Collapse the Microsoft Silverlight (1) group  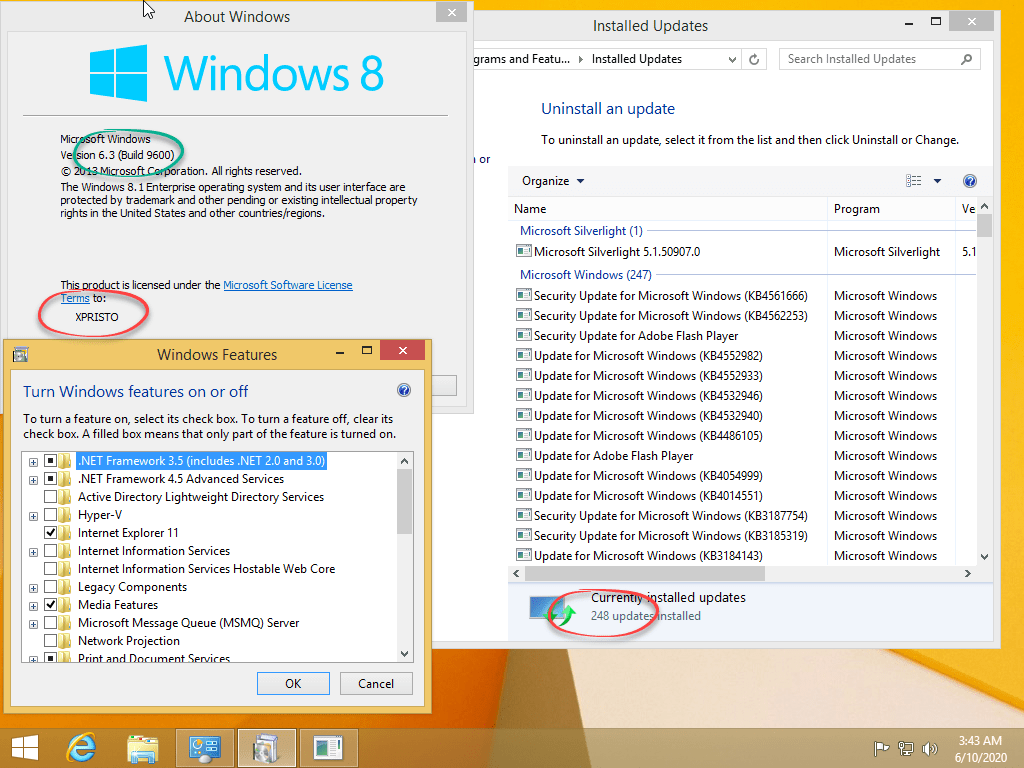pyautogui.click(x=581, y=231)
